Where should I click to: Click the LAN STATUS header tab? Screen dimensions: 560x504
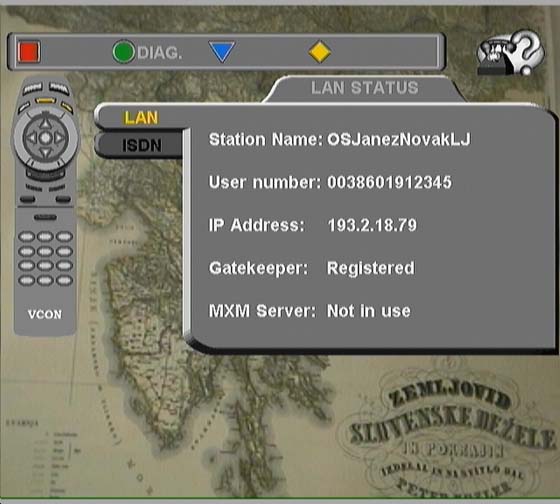pyautogui.click(x=364, y=88)
